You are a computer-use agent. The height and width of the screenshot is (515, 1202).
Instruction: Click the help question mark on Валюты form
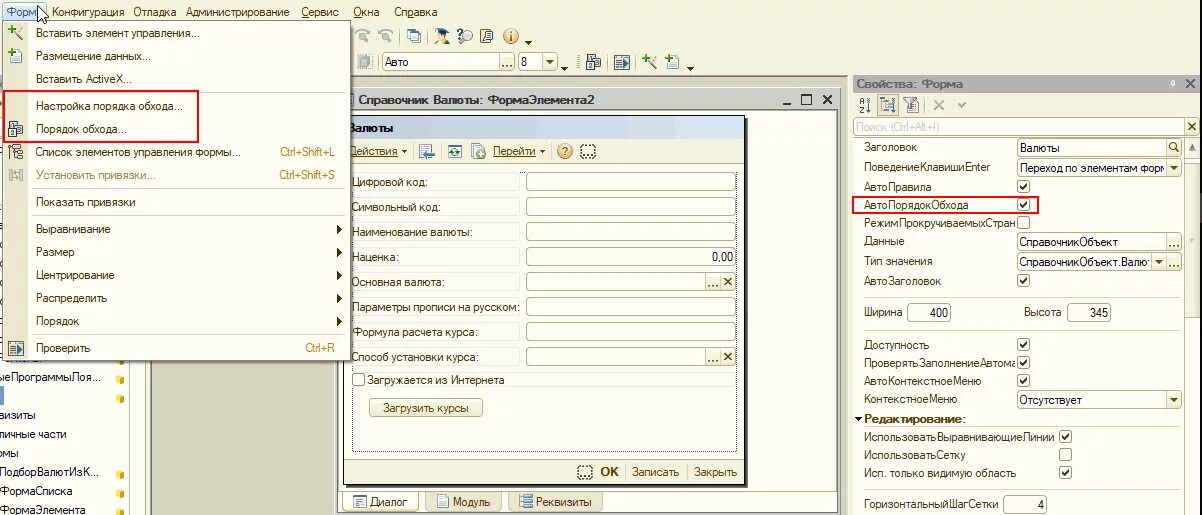[x=564, y=151]
